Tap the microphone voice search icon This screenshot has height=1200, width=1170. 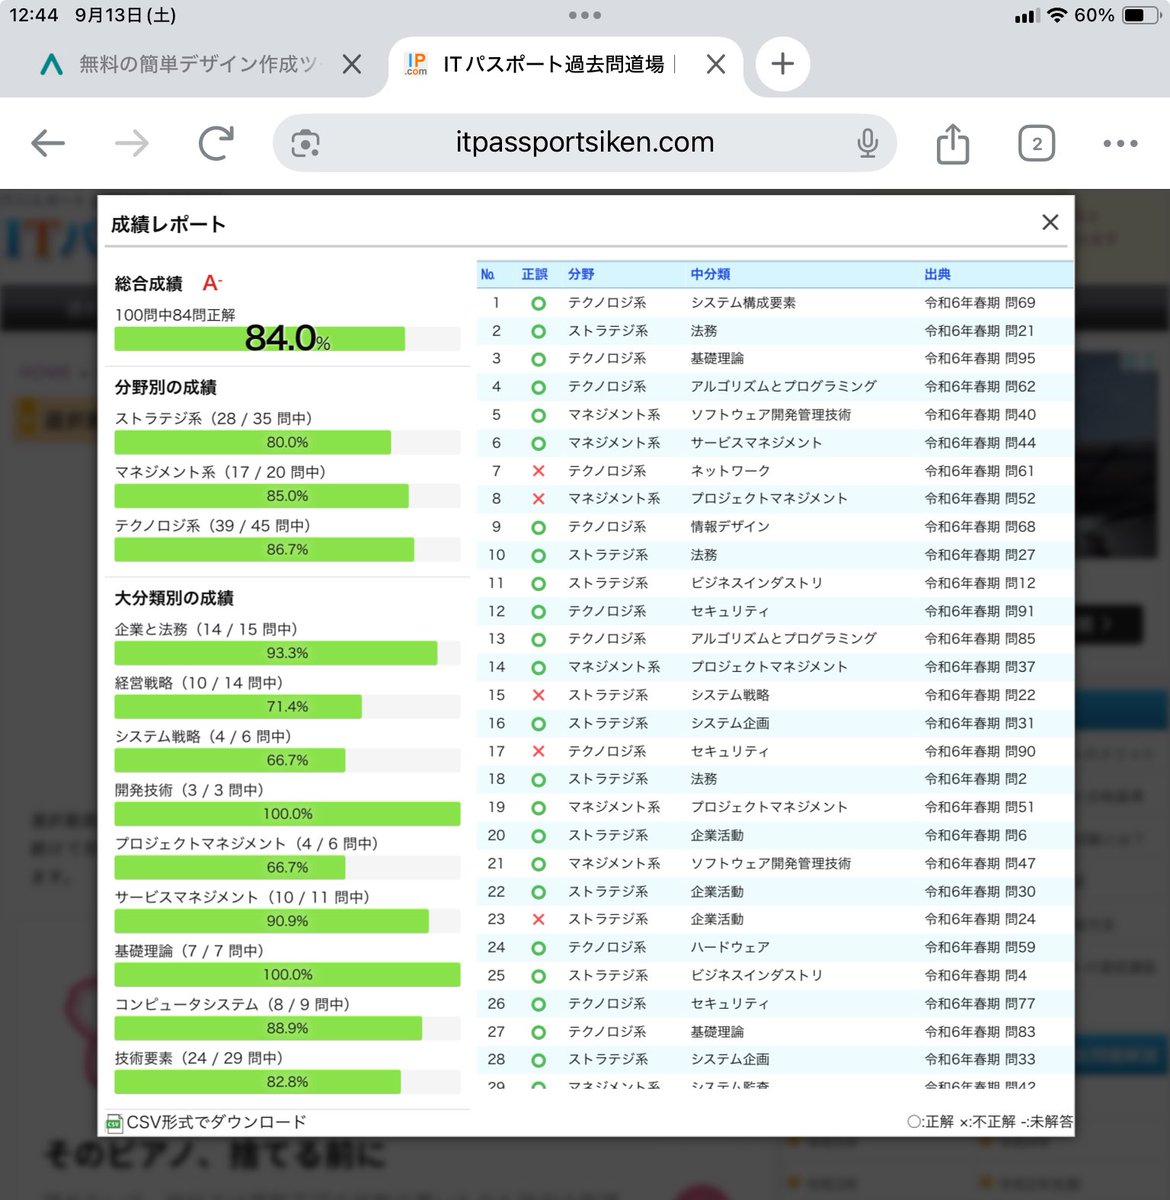click(x=868, y=144)
